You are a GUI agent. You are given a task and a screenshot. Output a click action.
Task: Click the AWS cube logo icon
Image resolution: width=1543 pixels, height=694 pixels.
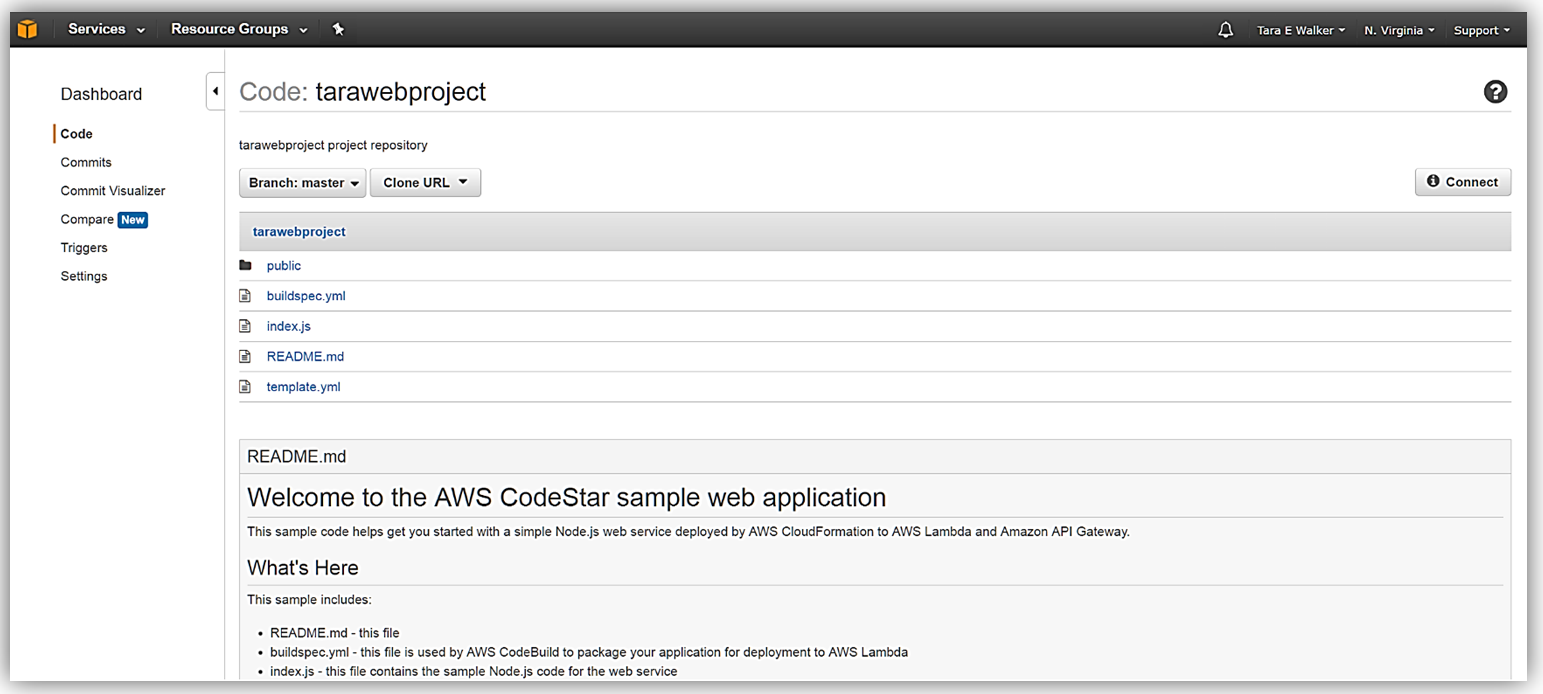pyautogui.click(x=27, y=30)
